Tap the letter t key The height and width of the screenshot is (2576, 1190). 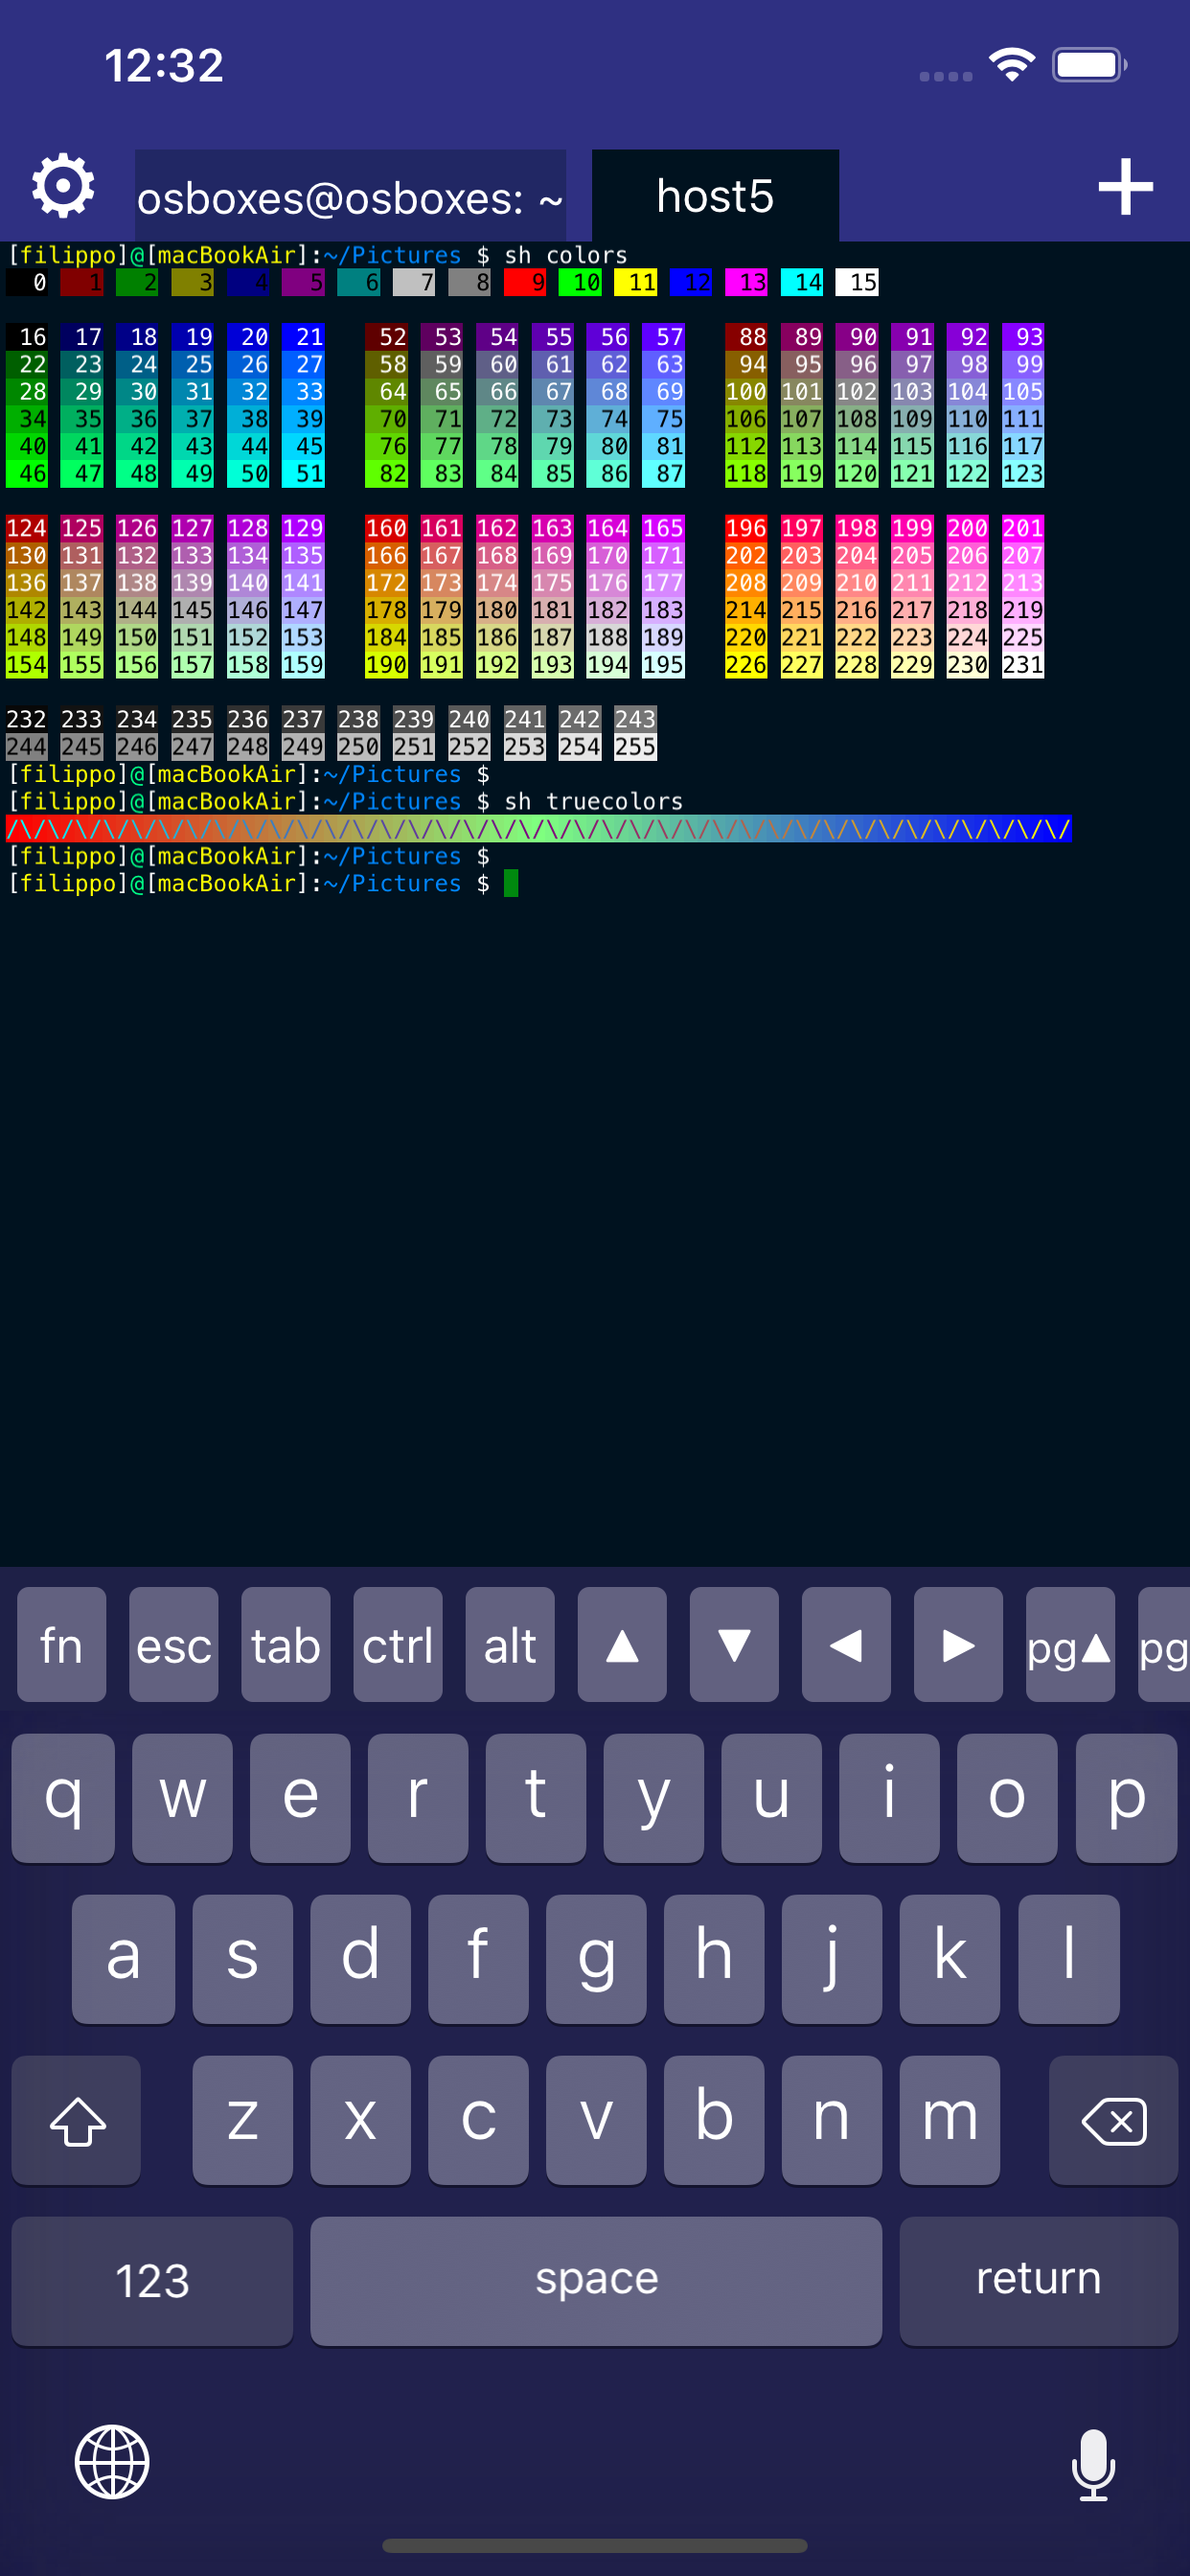536,1798
